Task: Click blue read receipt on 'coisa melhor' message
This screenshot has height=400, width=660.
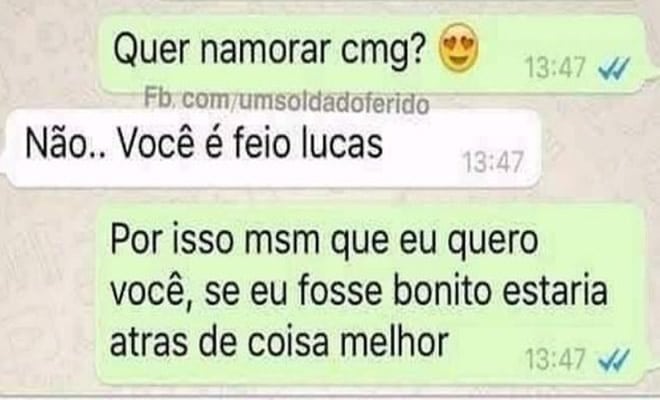Action: [614, 359]
